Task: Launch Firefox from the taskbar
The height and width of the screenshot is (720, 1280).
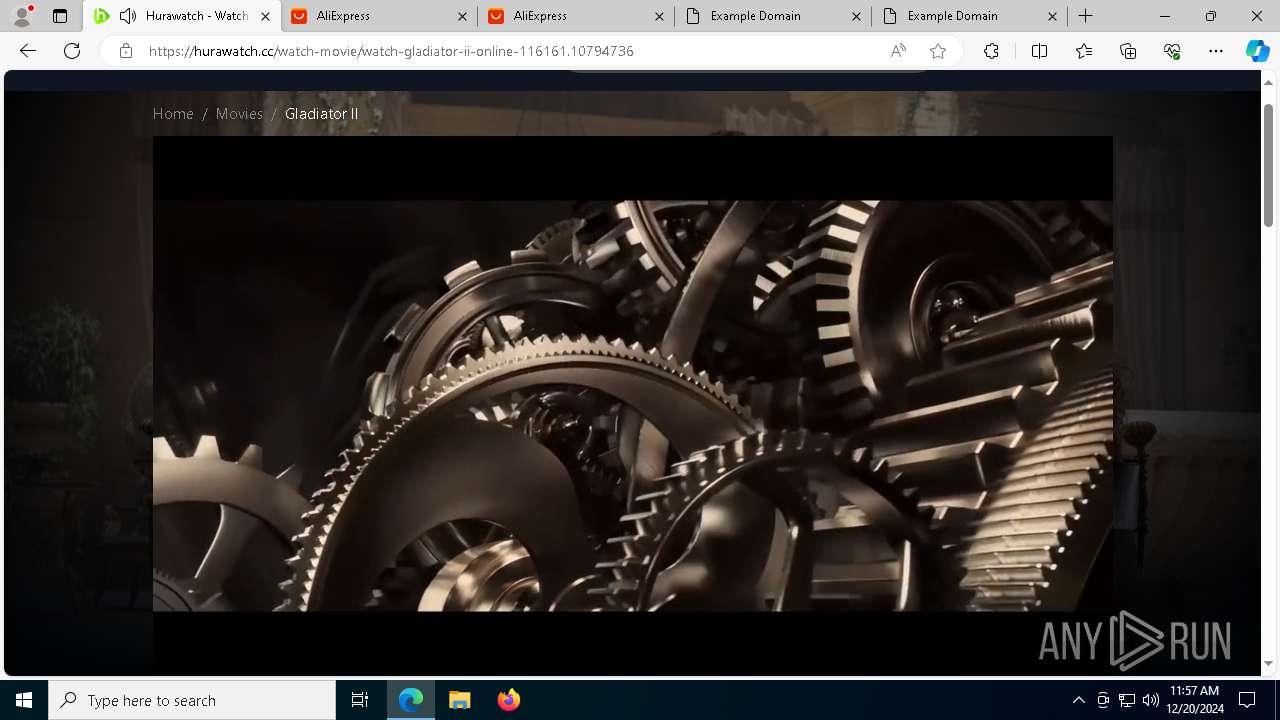Action: [x=508, y=700]
